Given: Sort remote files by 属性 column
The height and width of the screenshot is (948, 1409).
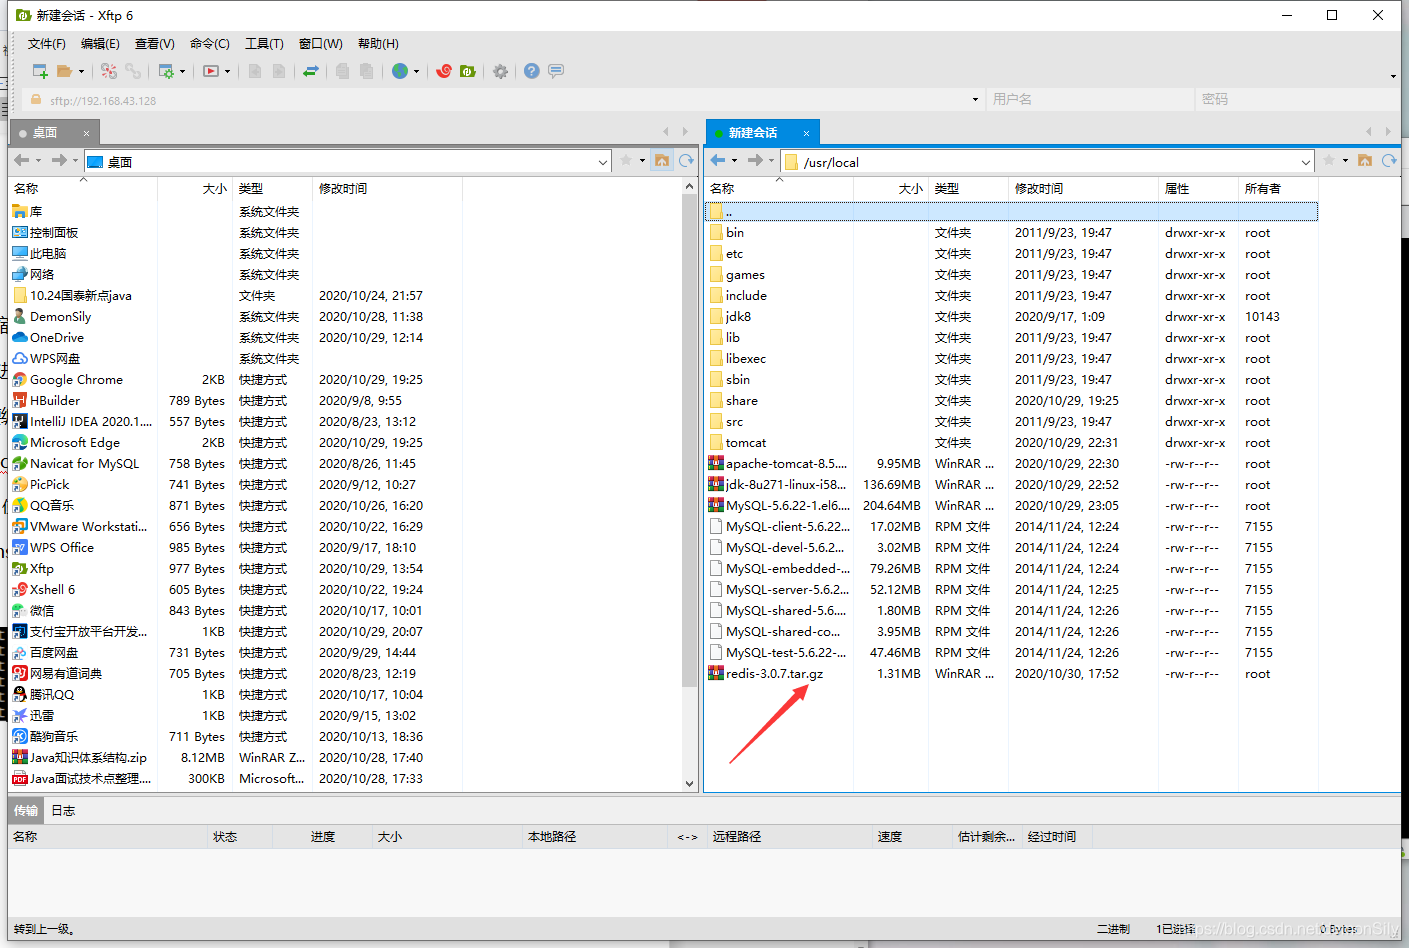Looking at the screenshot, I should 1198,189.
